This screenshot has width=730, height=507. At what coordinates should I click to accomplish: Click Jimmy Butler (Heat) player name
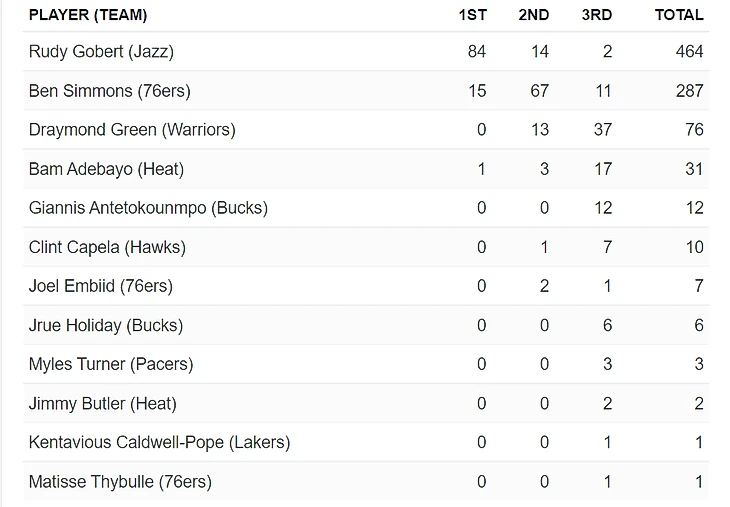(x=102, y=403)
